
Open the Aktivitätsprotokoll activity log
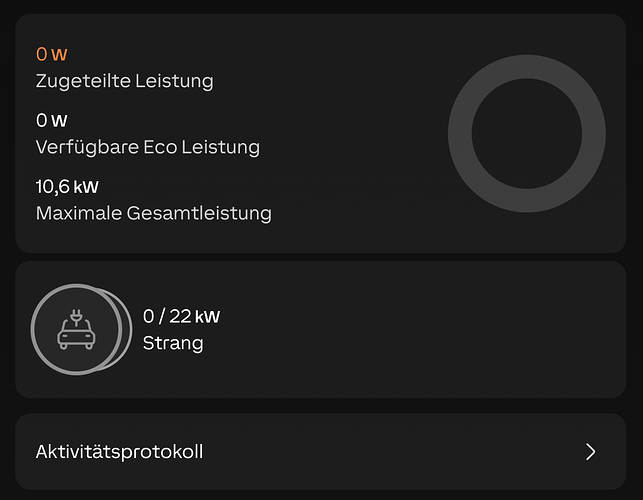click(x=321, y=452)
